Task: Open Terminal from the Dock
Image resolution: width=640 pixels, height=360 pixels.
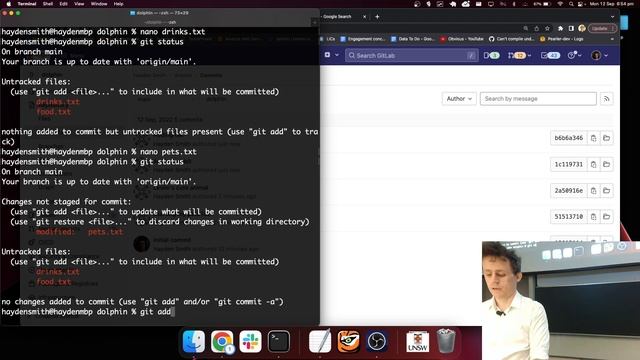Action: [x=279, y=341]
